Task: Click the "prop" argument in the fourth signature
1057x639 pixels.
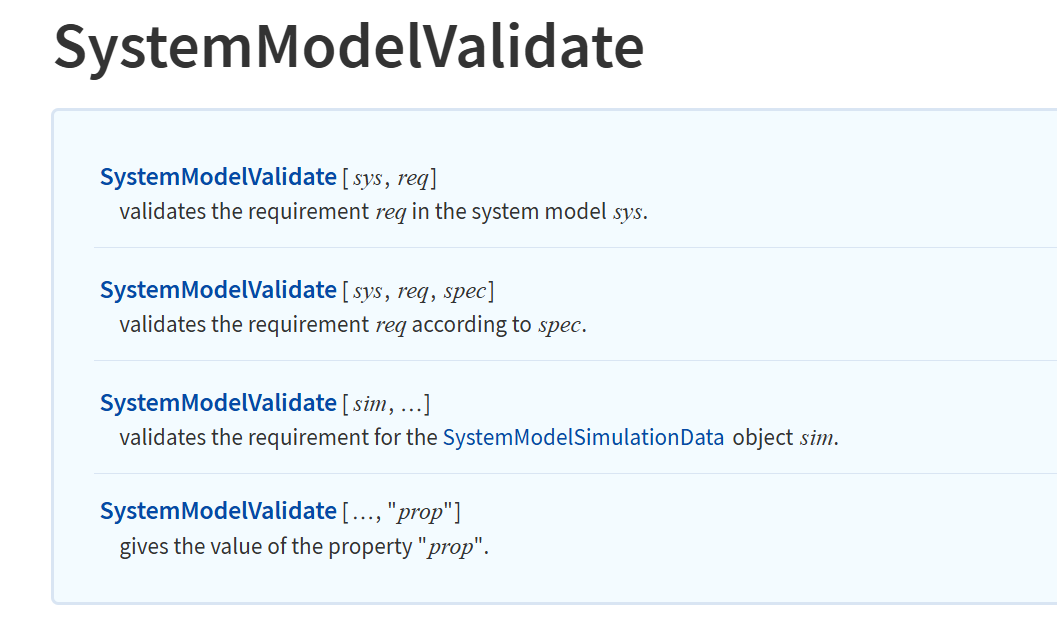Action: click(x=419, y=512)
